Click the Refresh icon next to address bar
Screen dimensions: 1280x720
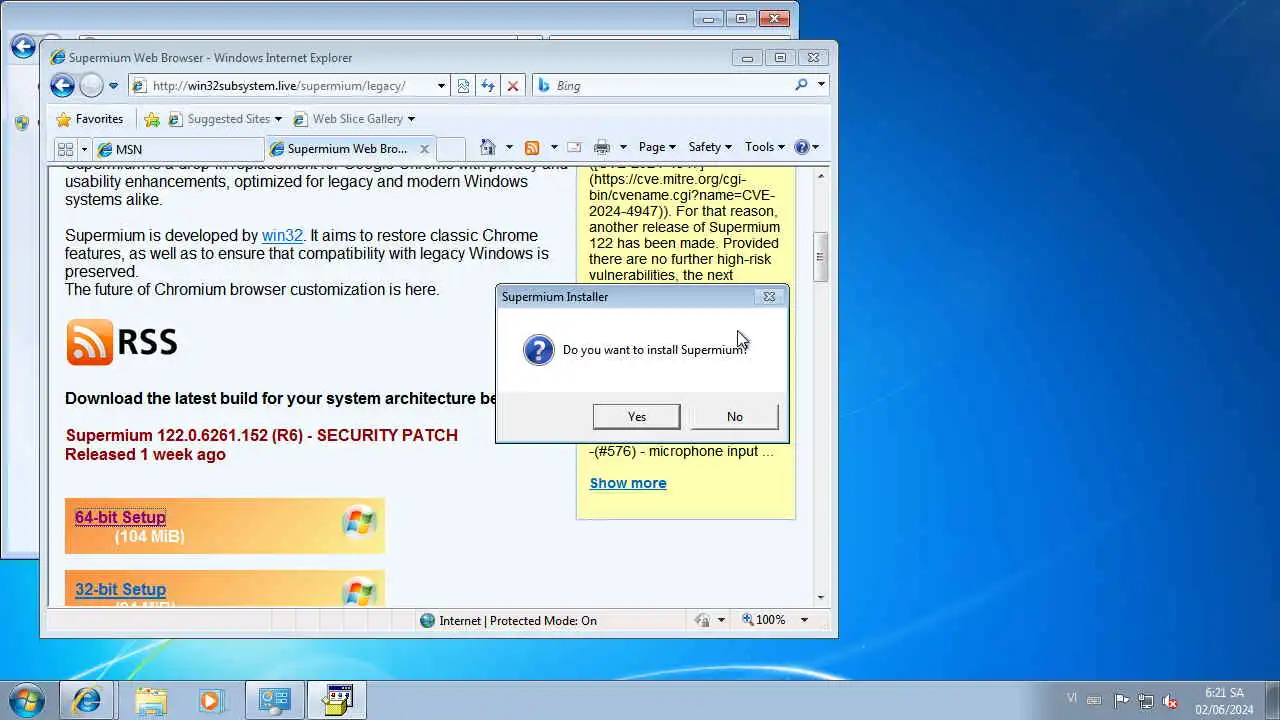[x=488, y=86]
